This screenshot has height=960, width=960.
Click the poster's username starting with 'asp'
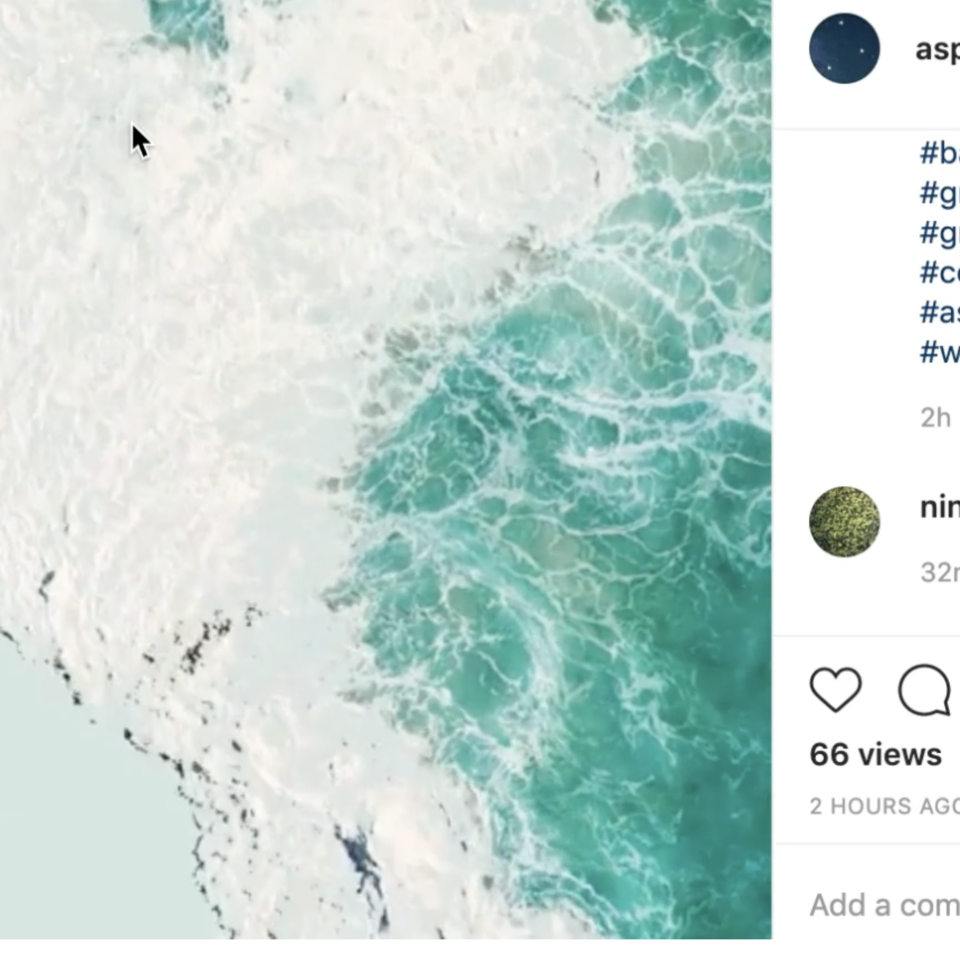937,49
